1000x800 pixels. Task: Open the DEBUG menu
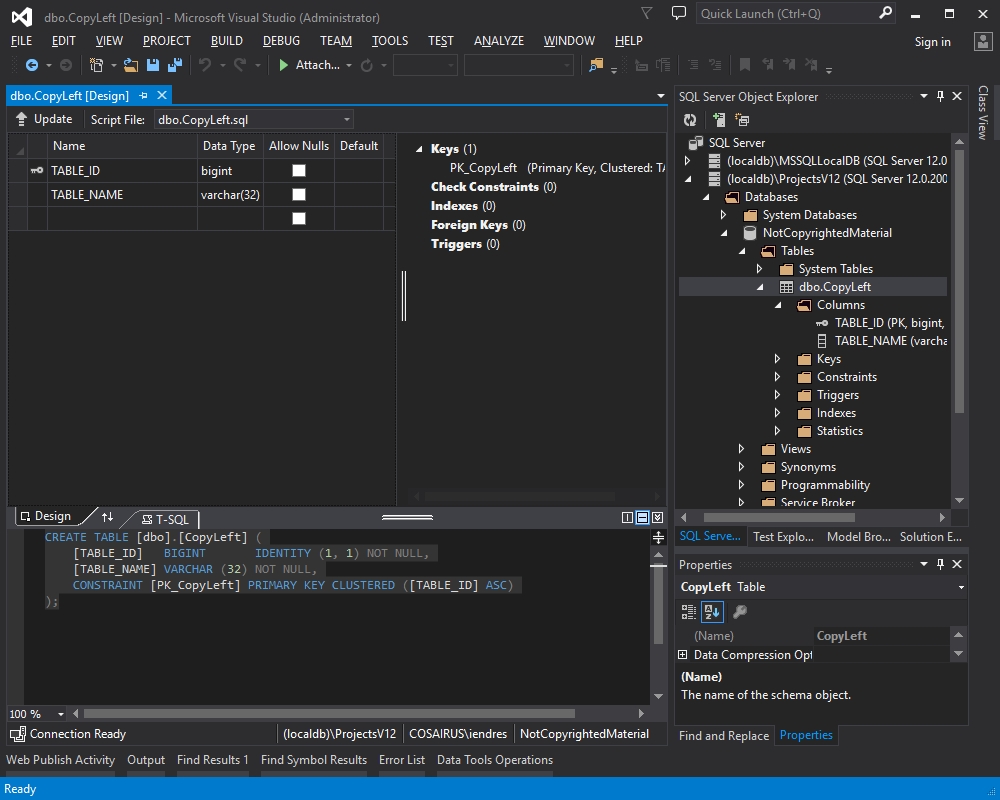tap(281, 41)
